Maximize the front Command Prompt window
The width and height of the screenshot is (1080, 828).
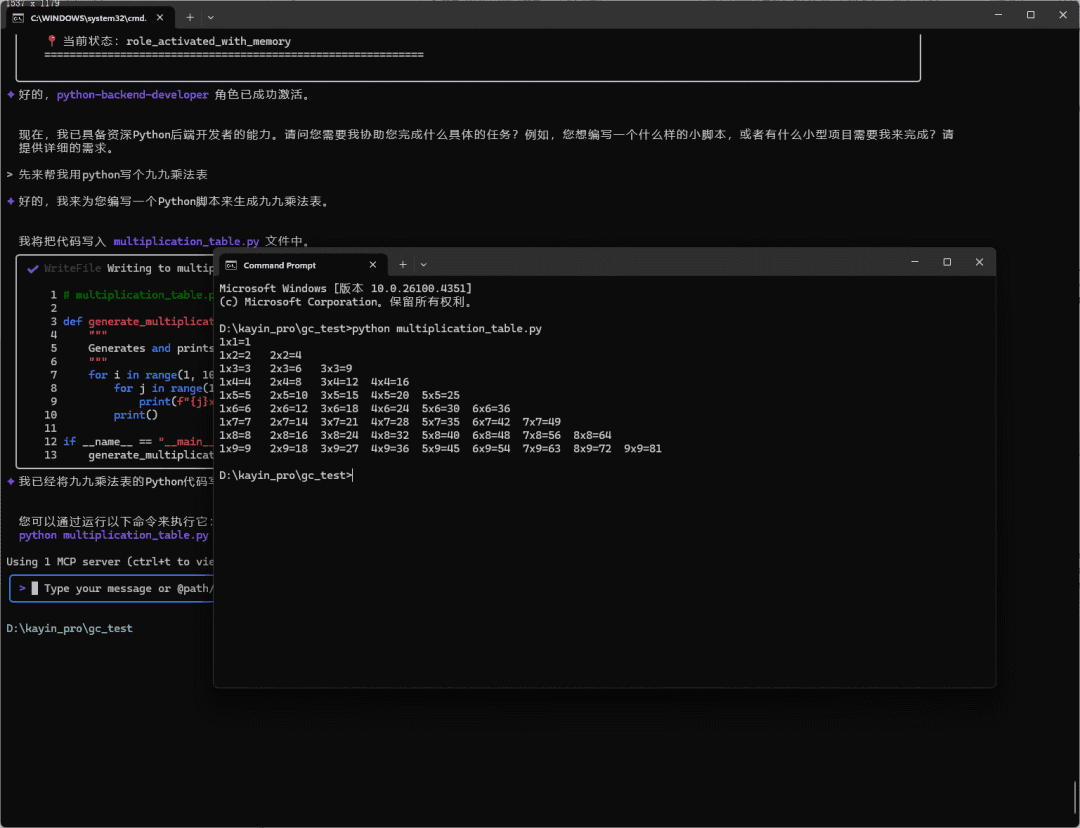pyautogui.click(x=947, y=262)
